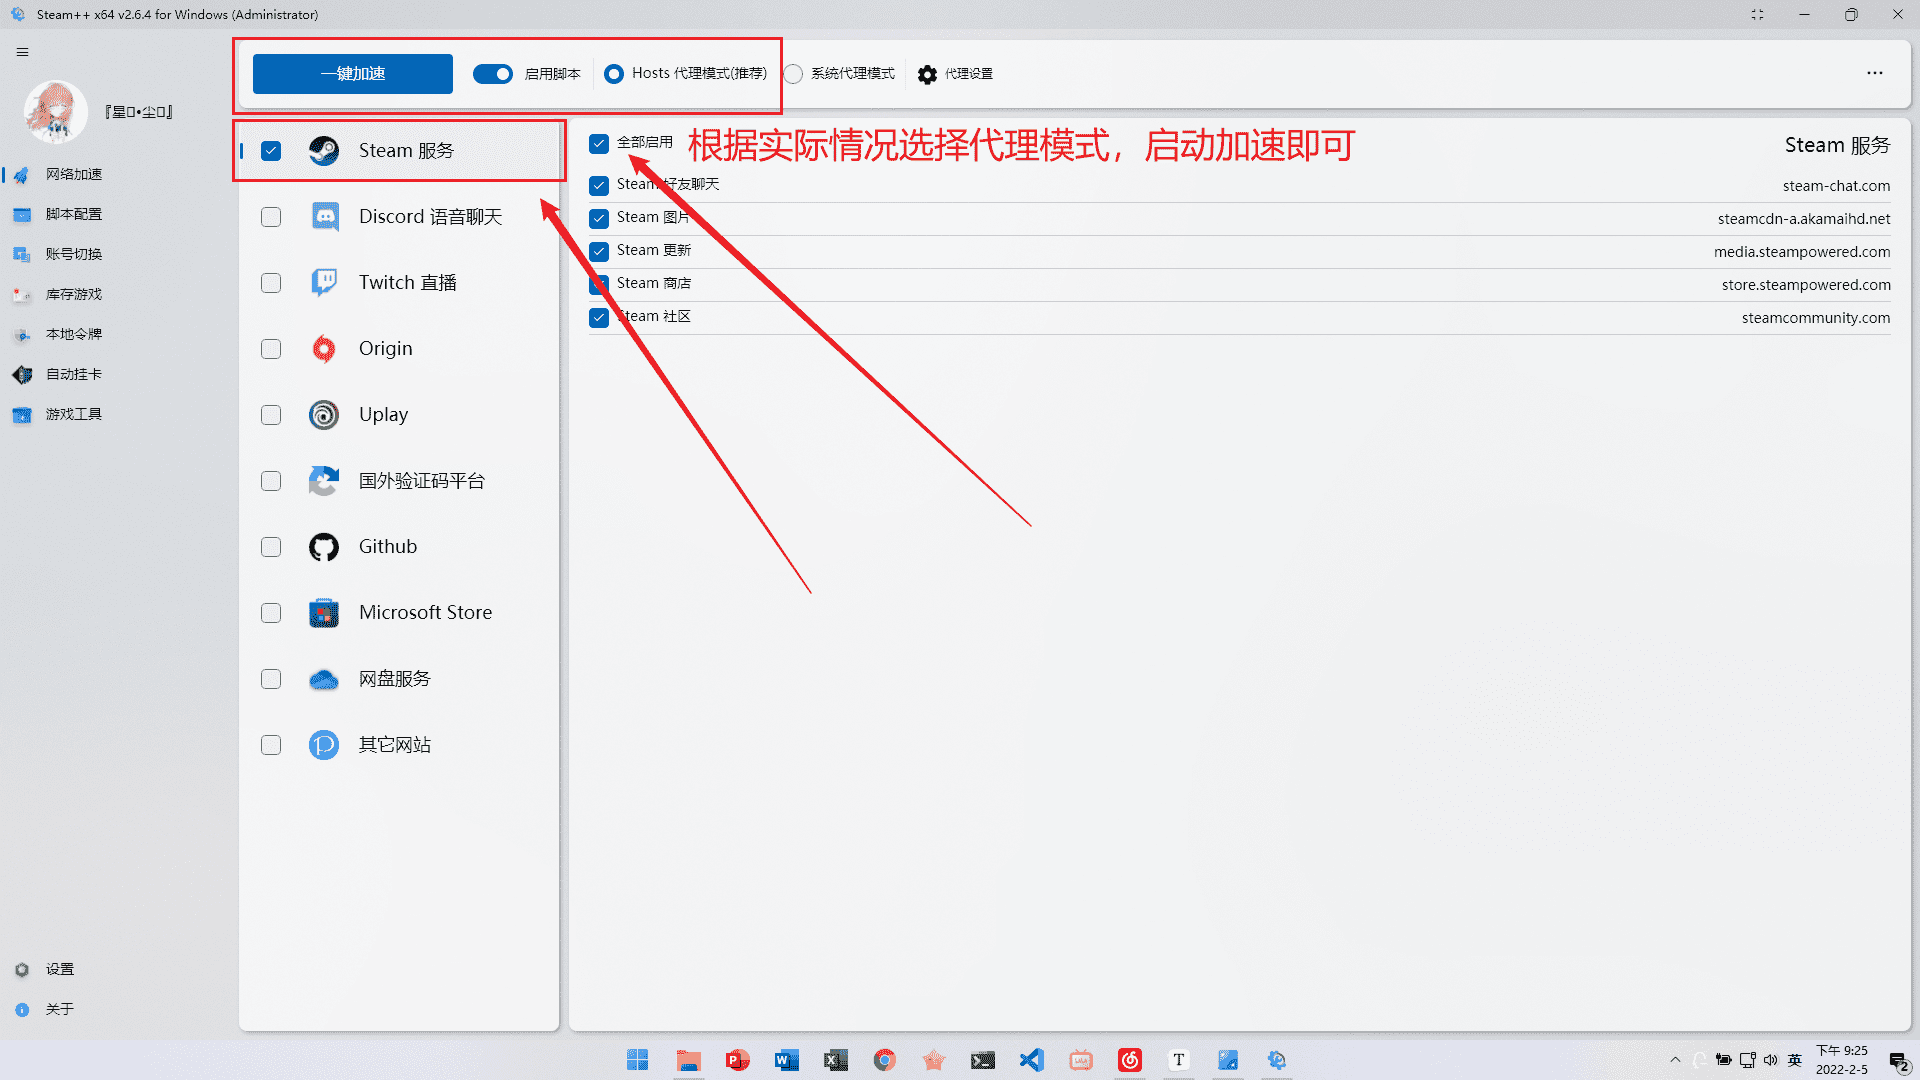Screen dimensions: 1920x1080
Task: Open 关于 about page
Action: pyautogui.click(x=60, y=1009)
